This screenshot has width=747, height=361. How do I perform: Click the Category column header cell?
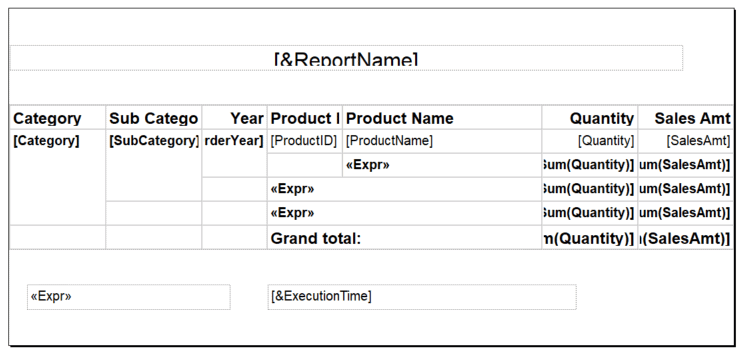coord(58,118)
